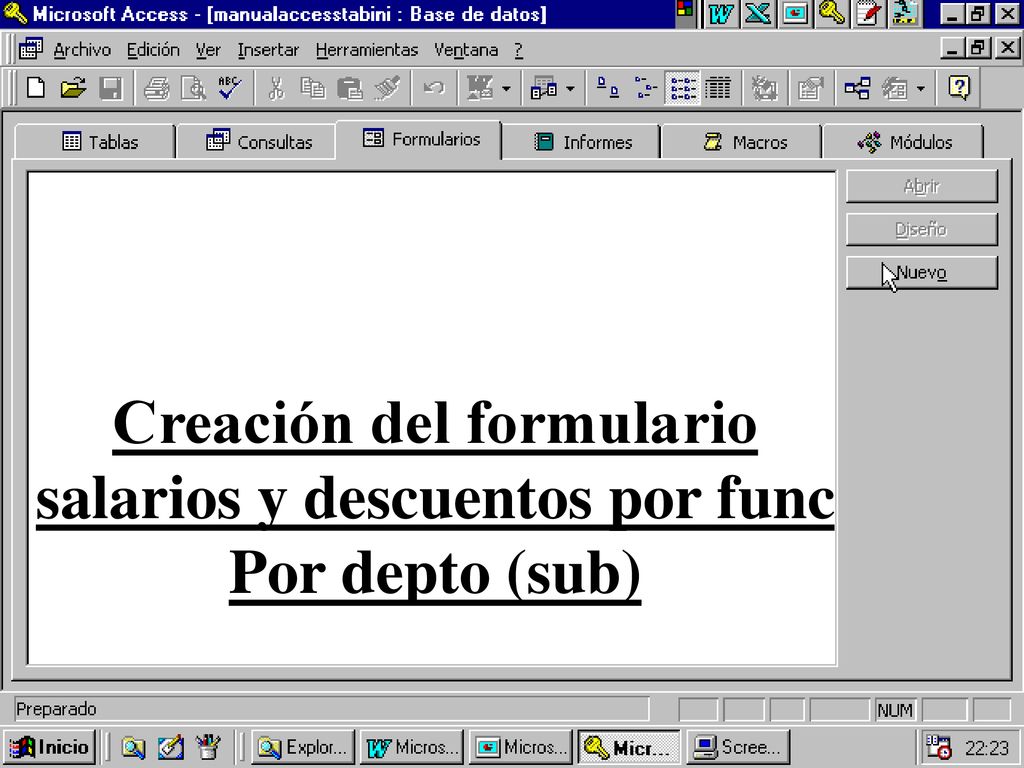Run the ABC spelling check
1024x768 pixels.
coord(230,88)
